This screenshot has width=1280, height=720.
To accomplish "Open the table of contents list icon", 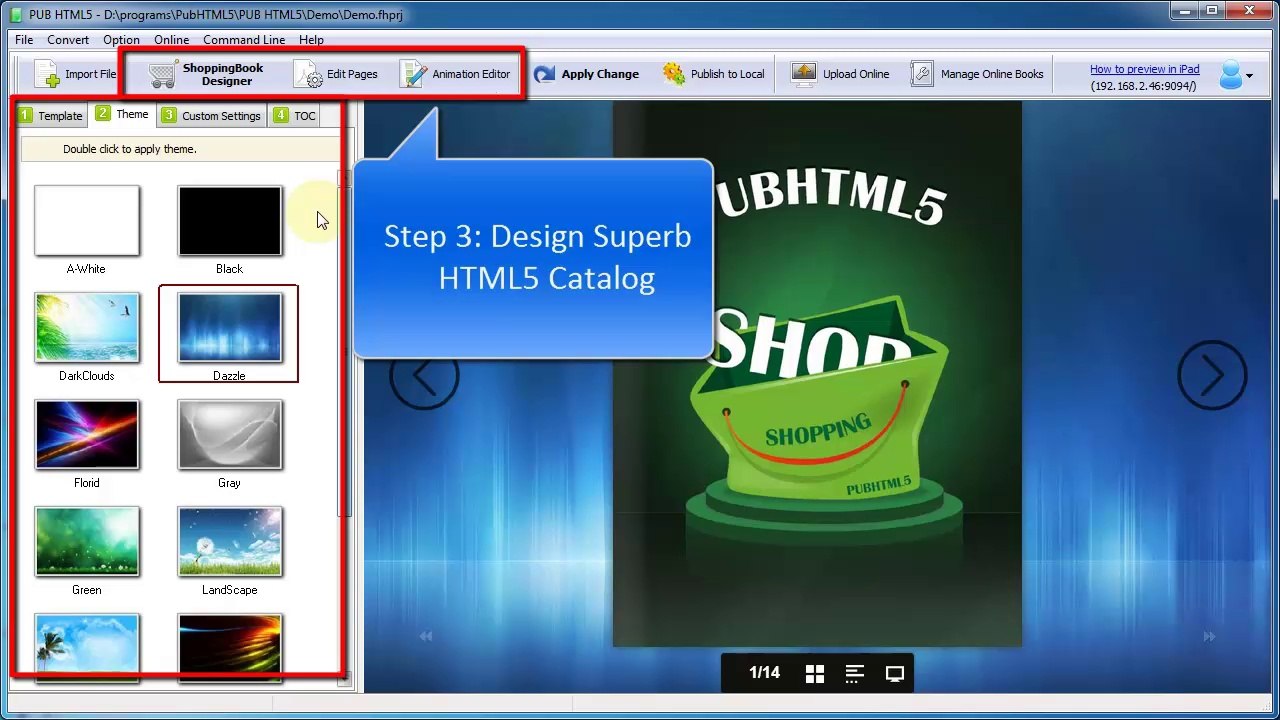I will (x=855, y=674).
